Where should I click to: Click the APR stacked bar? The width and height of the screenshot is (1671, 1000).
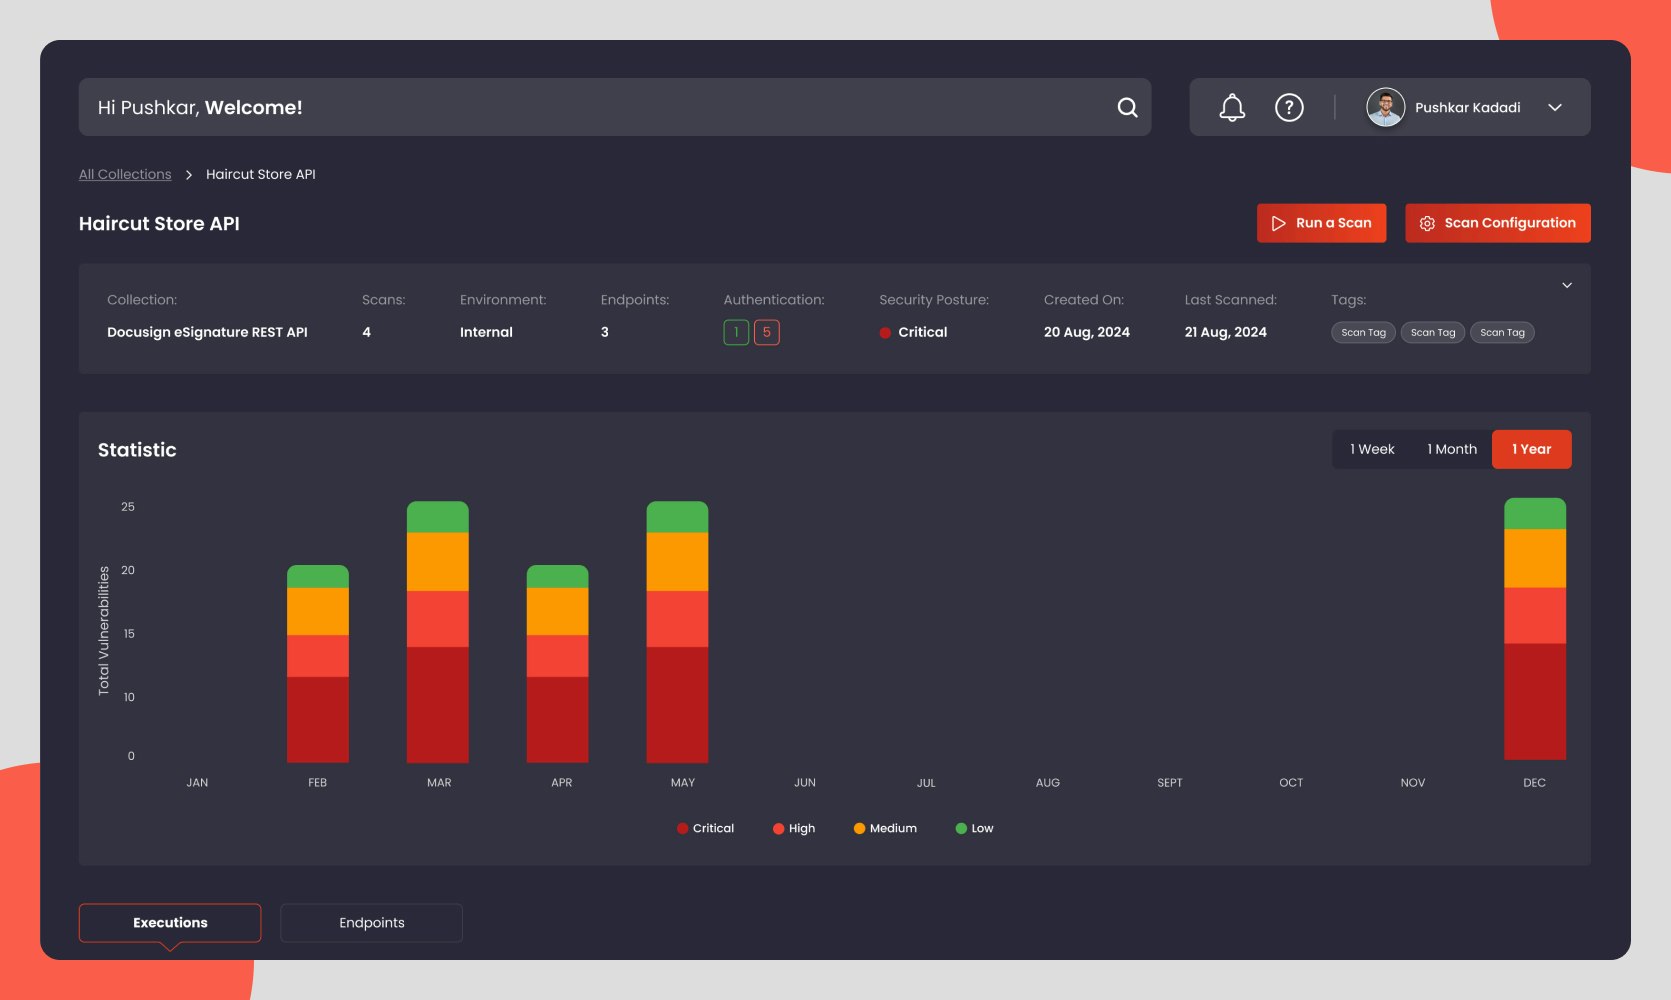coord(558,664)
